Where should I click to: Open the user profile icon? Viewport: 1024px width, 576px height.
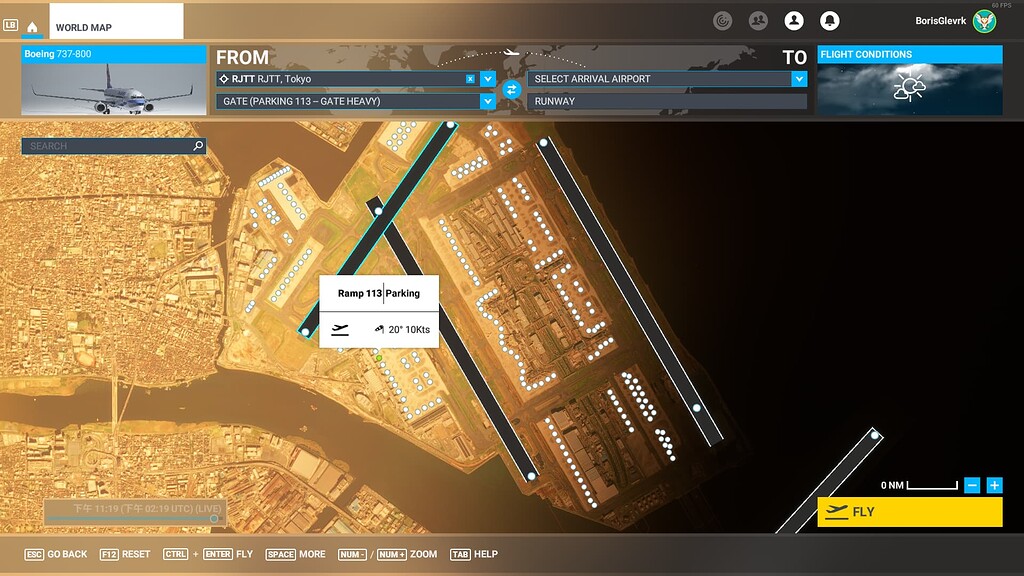click(x=794, y=21)
